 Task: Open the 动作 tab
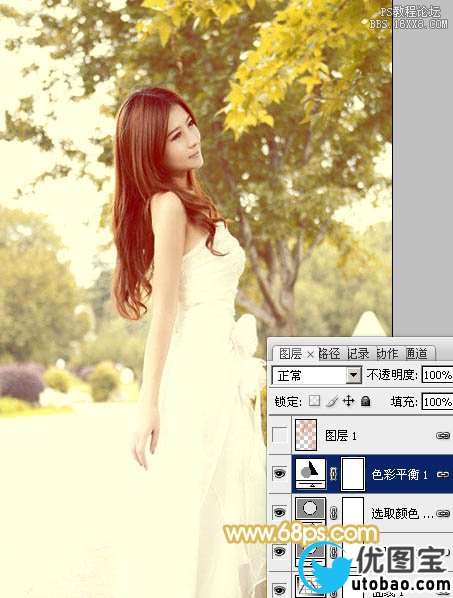[x=387, y=354]
